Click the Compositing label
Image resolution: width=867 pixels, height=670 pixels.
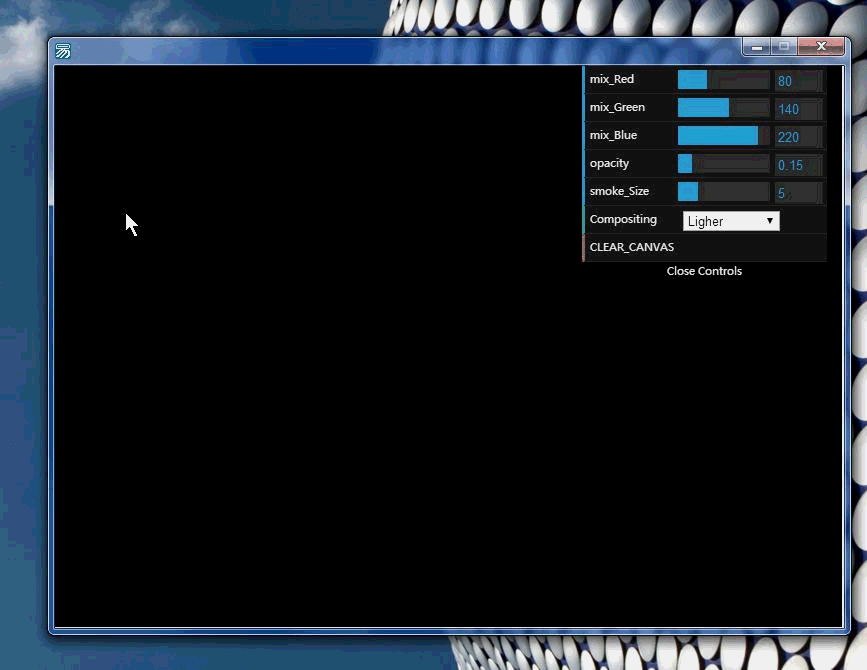[623, 219]
